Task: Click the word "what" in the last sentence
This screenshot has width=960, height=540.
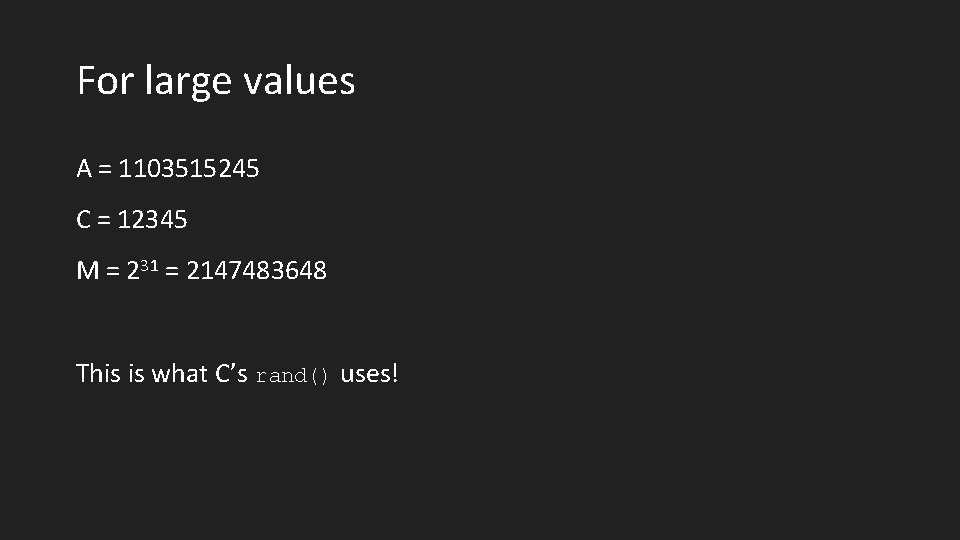Action: (x=180, y=374)
